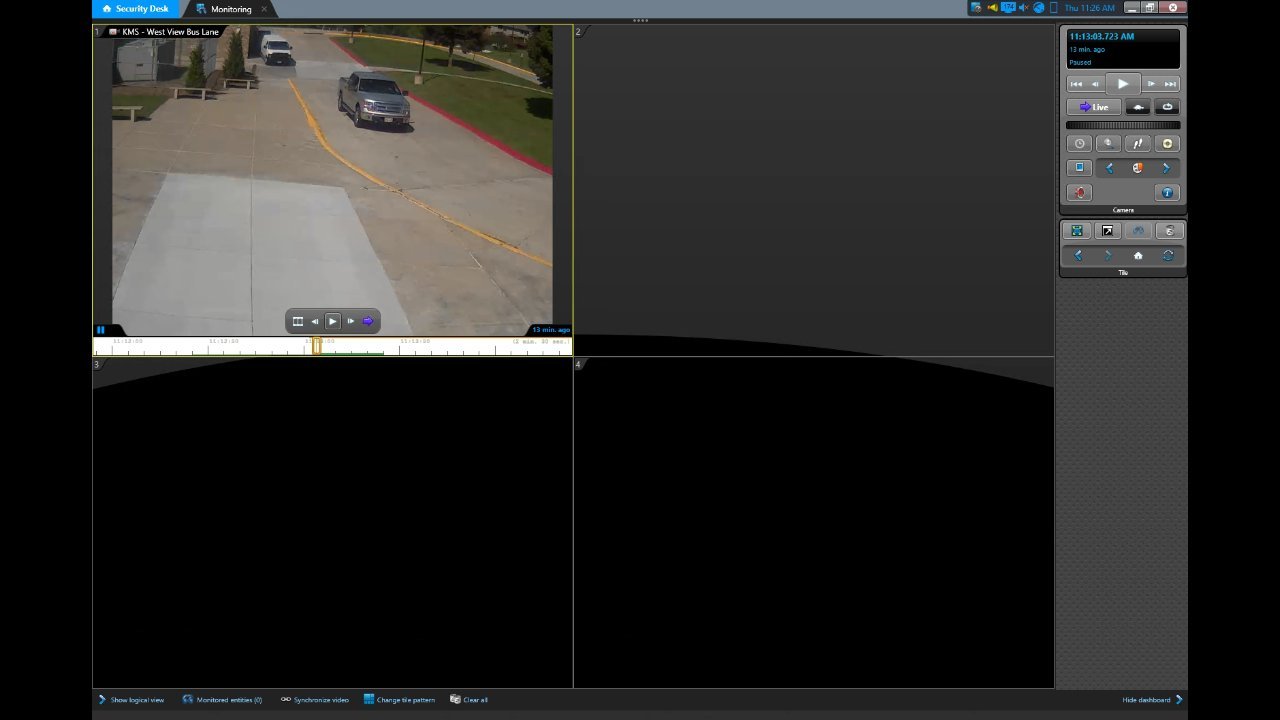
Task: Select empty tile number 3
Action: 332,522
